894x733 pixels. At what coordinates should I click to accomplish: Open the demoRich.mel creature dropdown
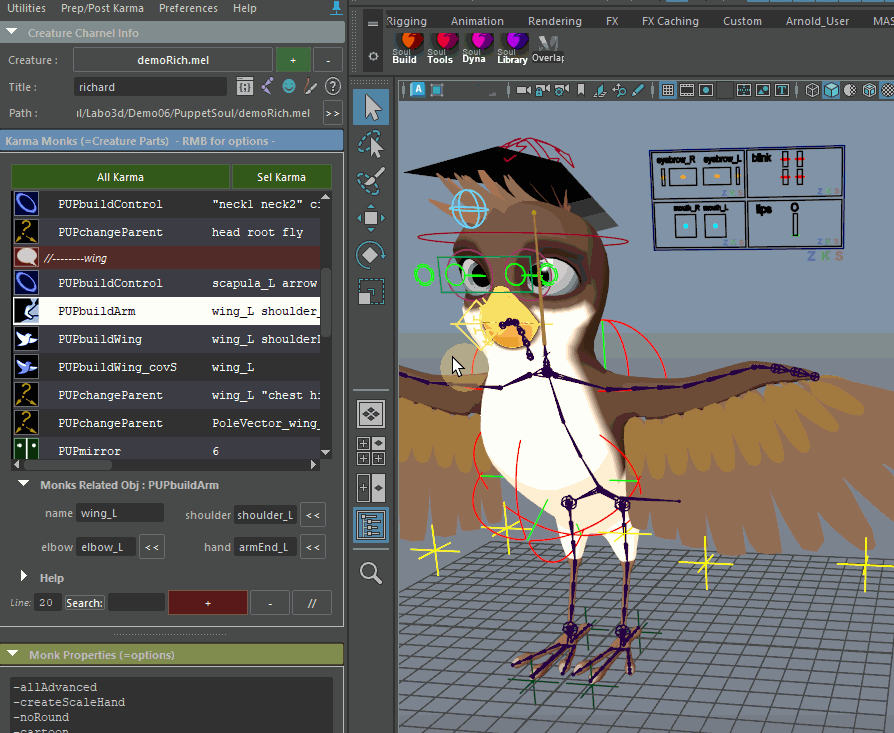173,60
